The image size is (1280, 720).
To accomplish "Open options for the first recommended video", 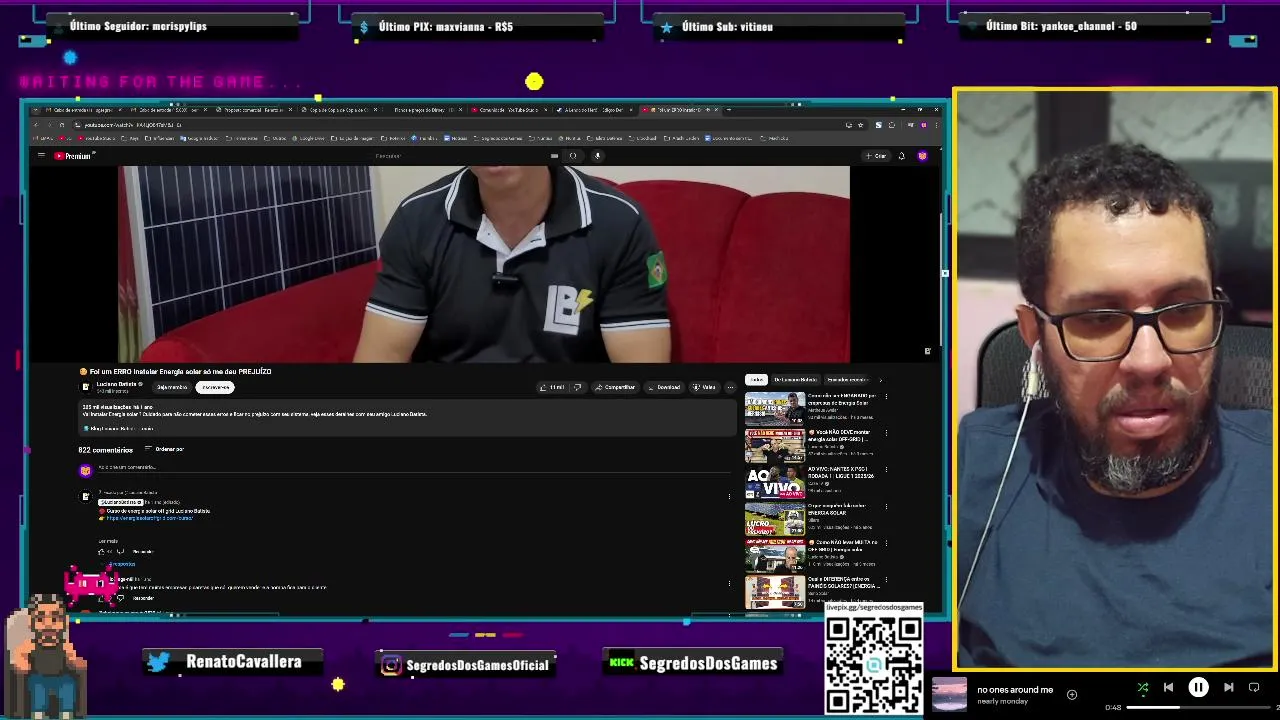I will point(886,396).
